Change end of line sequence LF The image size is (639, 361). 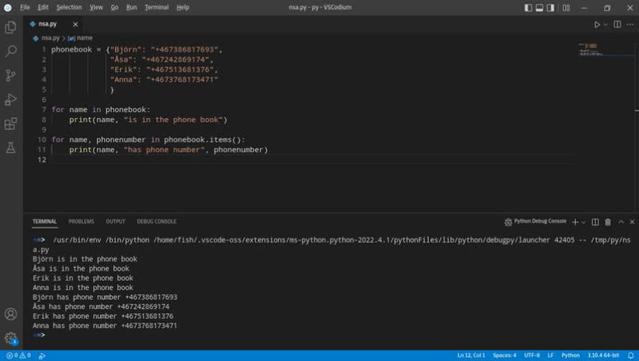tap(551, 356)
